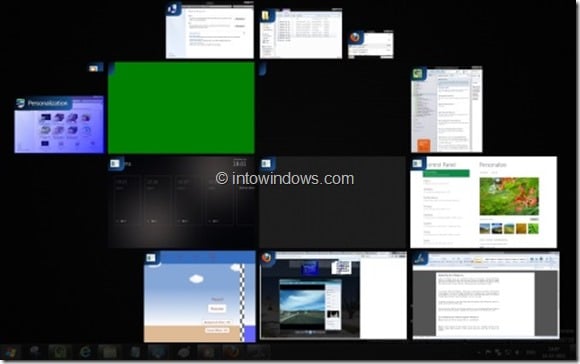
Task: Open the game window with the checkered flag pole
Action: [x=200, y=297]
